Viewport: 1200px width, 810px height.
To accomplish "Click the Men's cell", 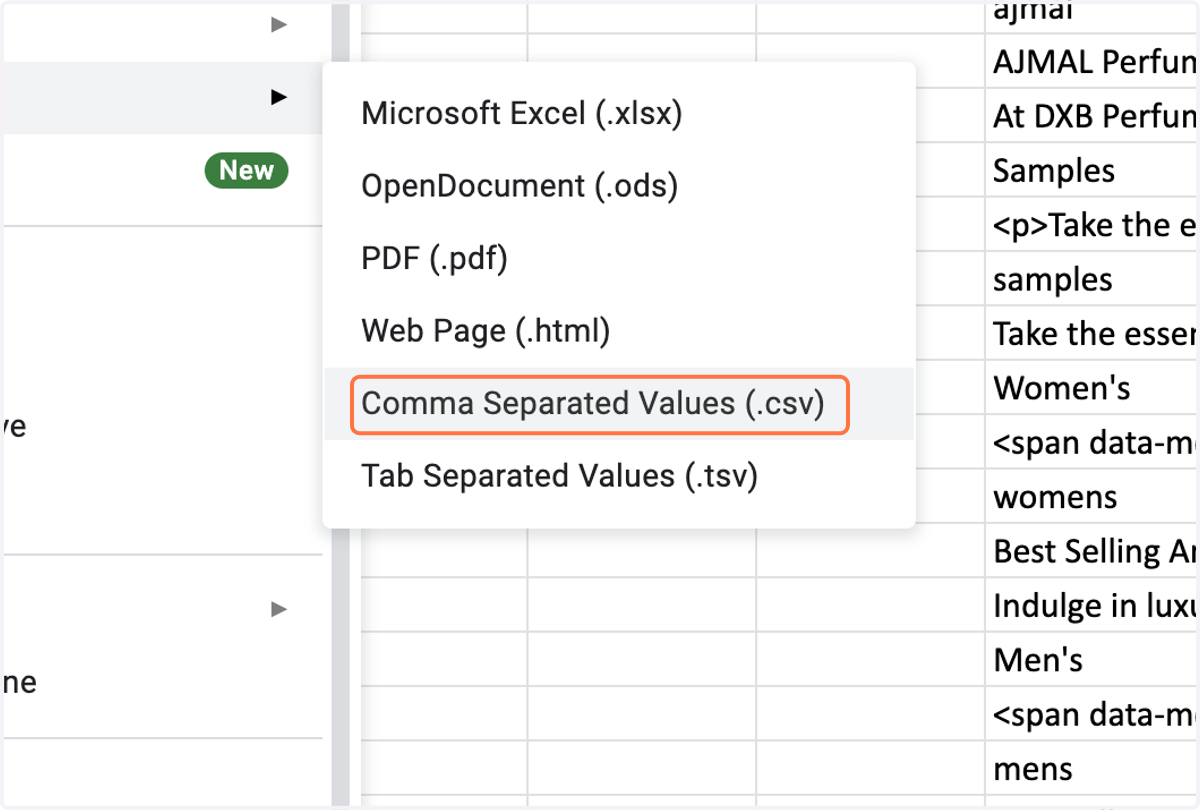I will 1092,660.
